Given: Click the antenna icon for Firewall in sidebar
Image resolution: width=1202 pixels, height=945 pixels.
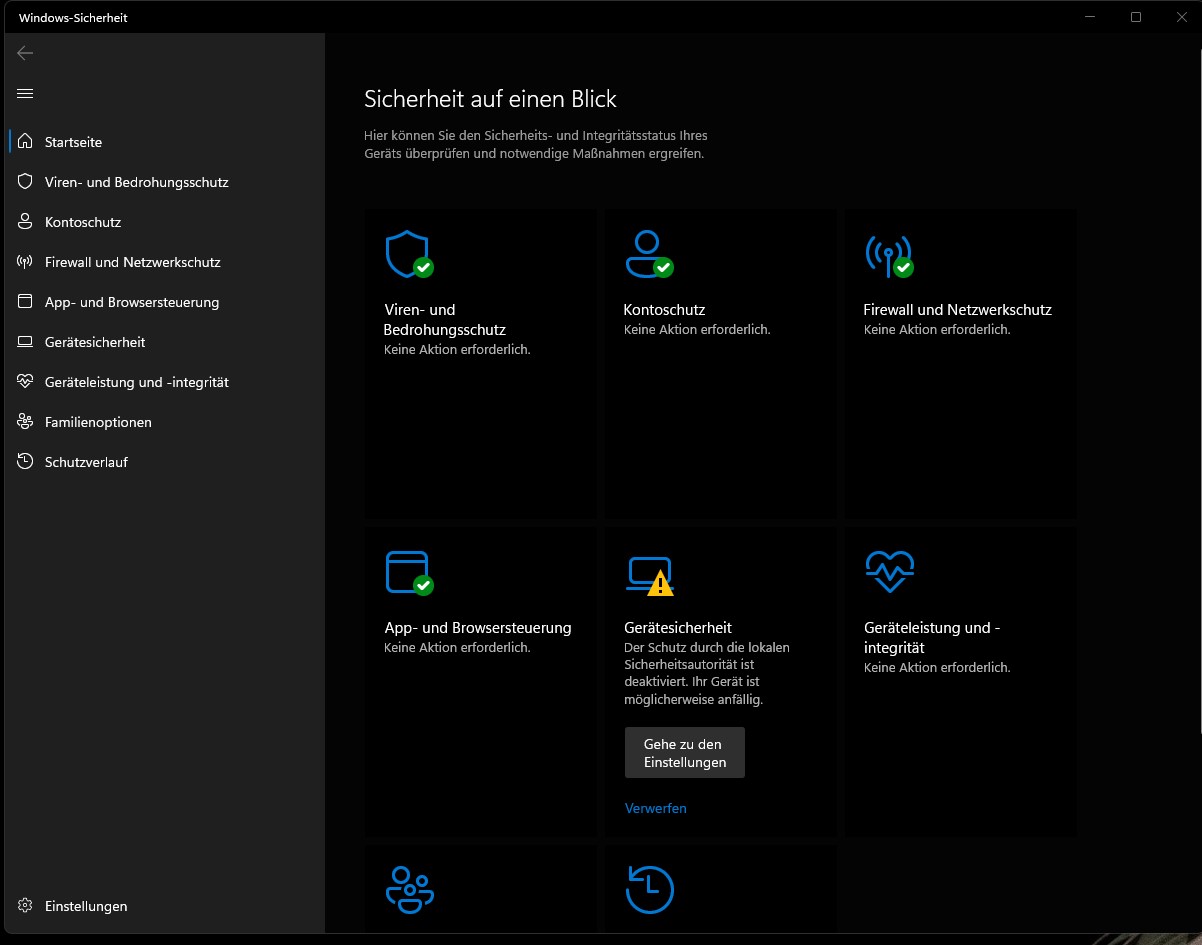Looking at the screenshot, I should [x=25, y=262].
